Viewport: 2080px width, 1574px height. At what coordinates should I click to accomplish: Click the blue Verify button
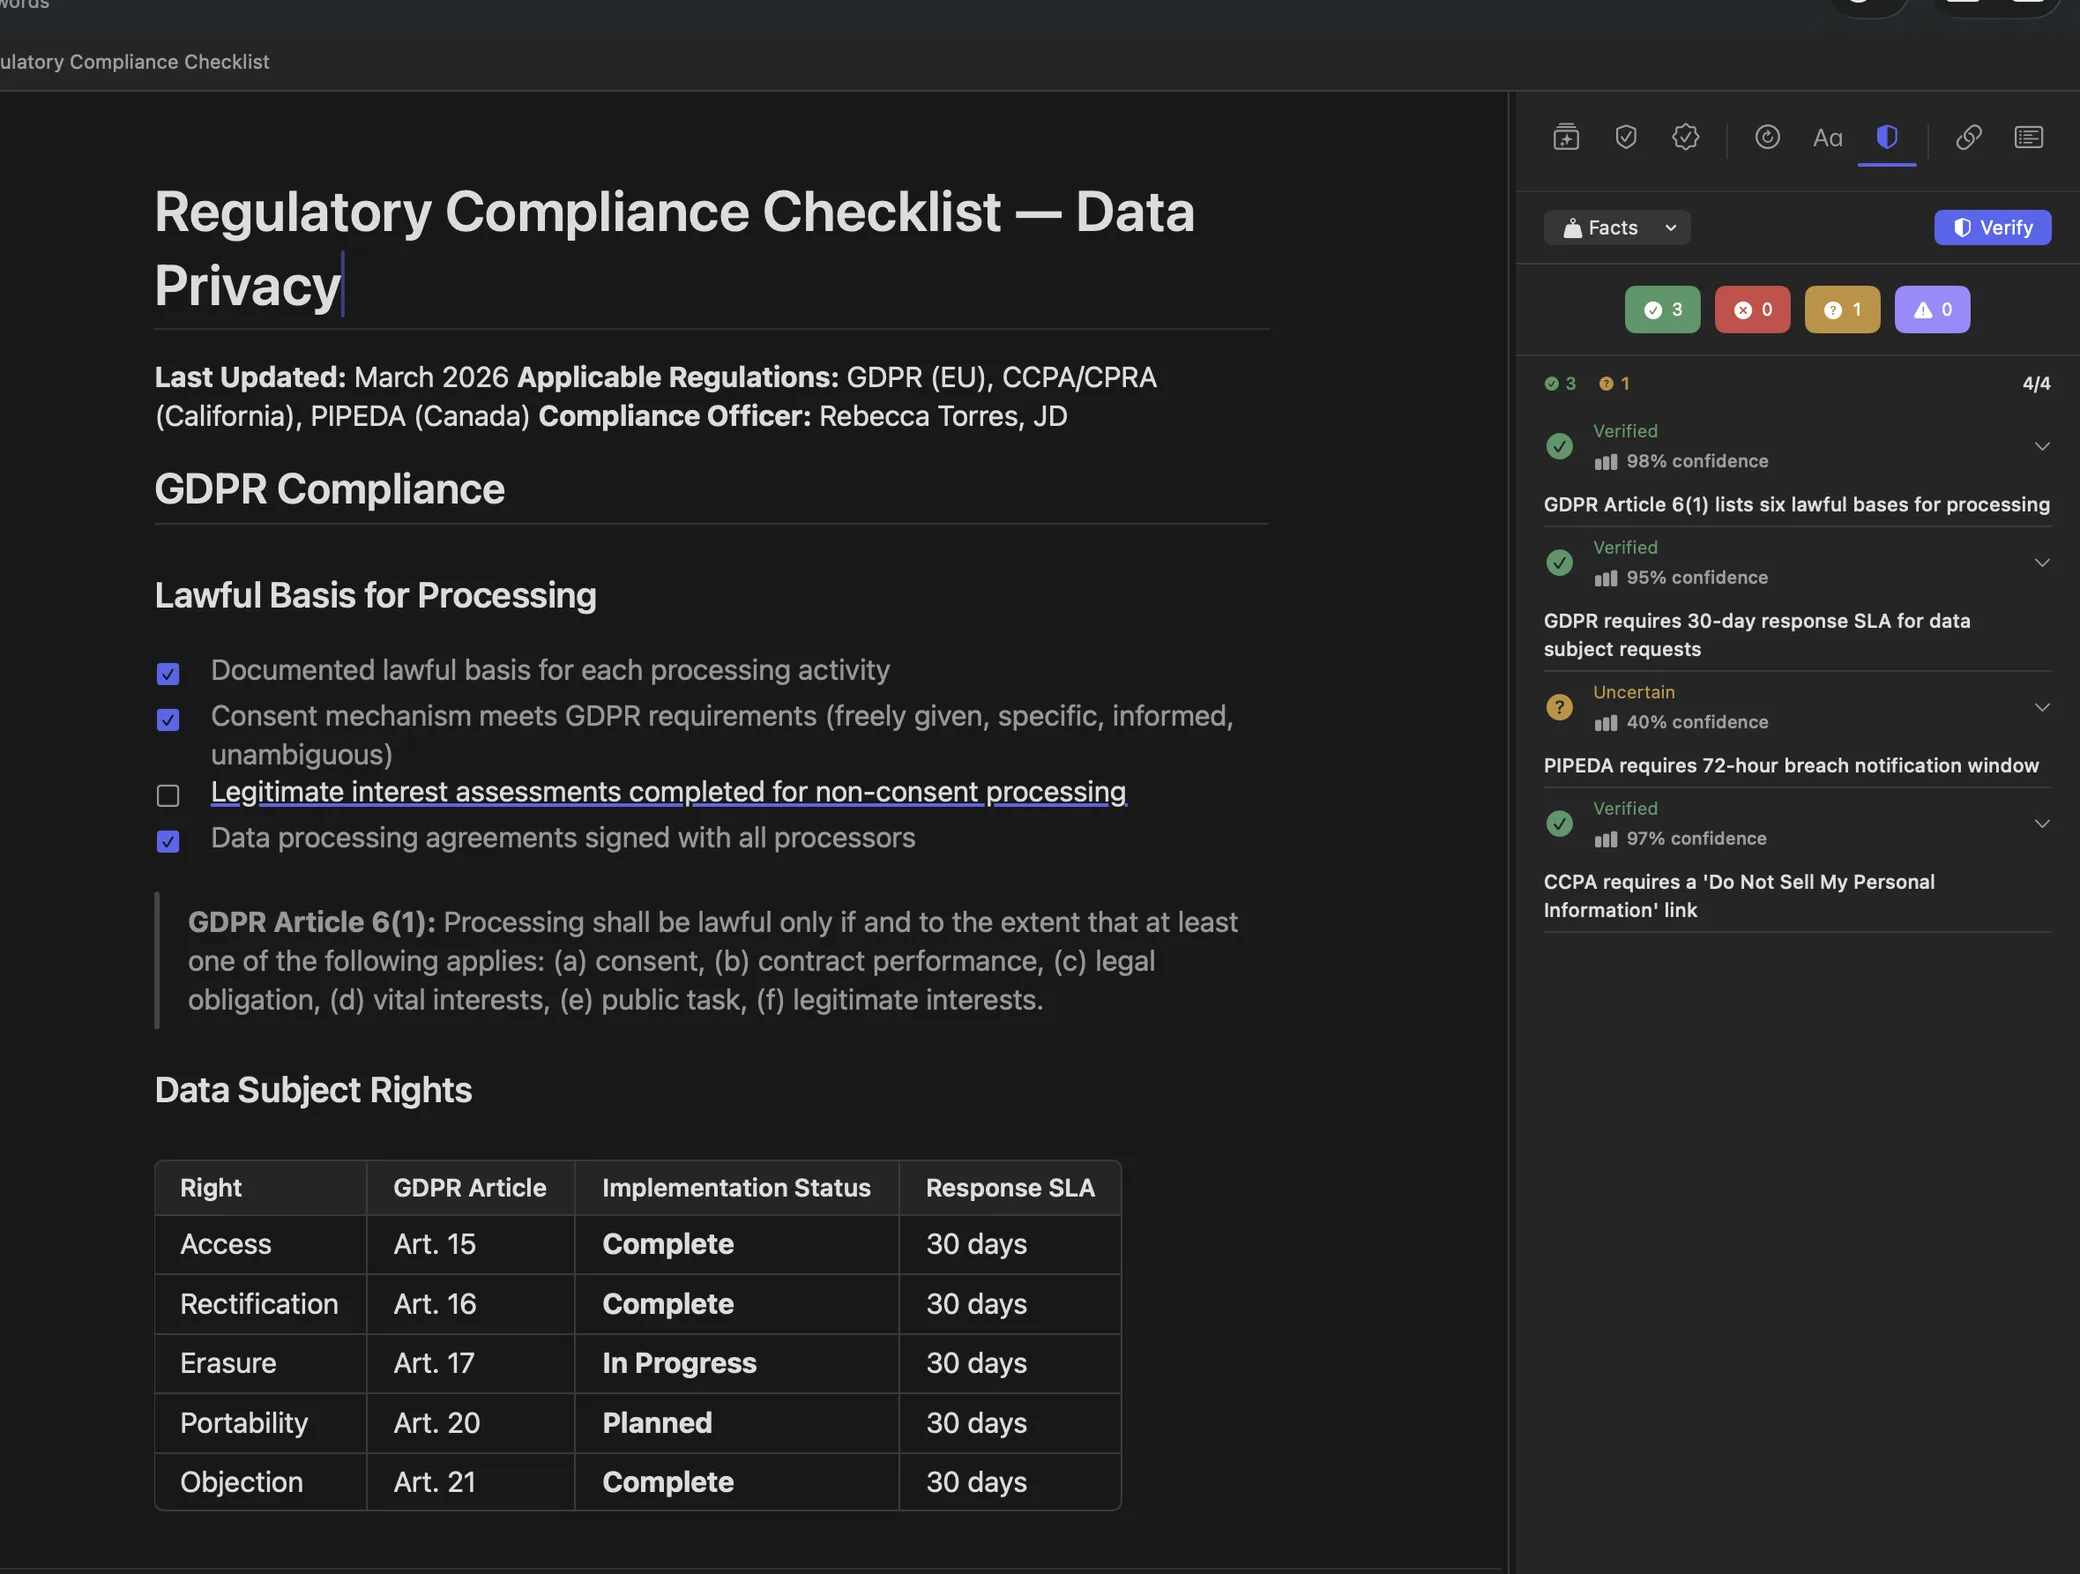1992,228
